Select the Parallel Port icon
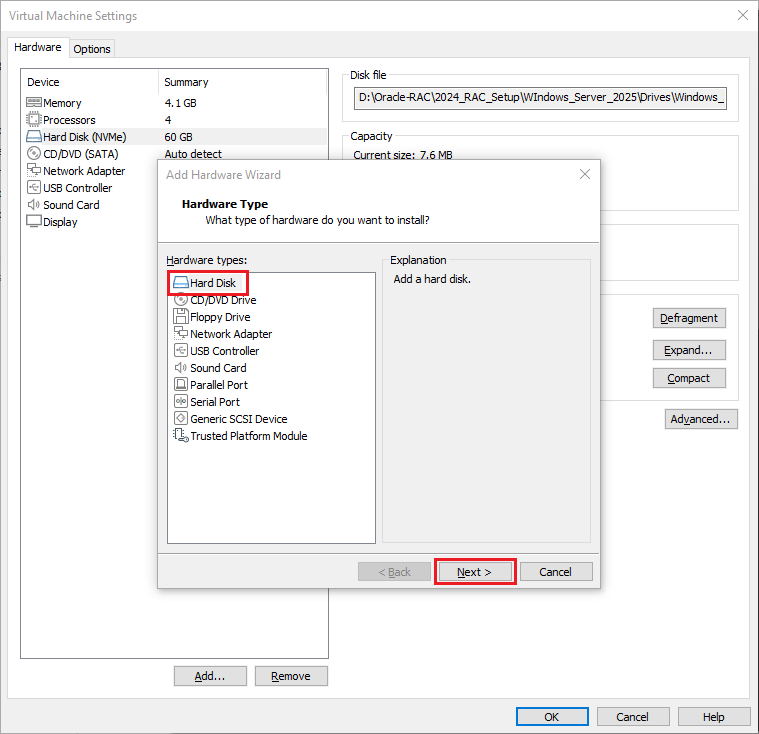759x734 pixels. [181, 385]
